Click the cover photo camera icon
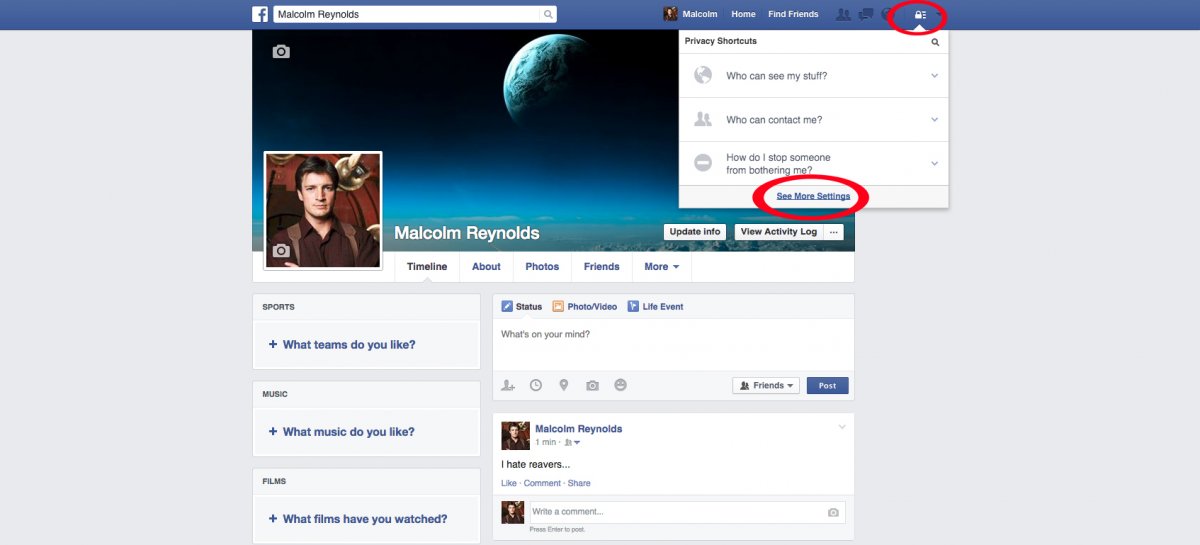The height and width of the screenshot is (545, 1200). tap(281, 51)
